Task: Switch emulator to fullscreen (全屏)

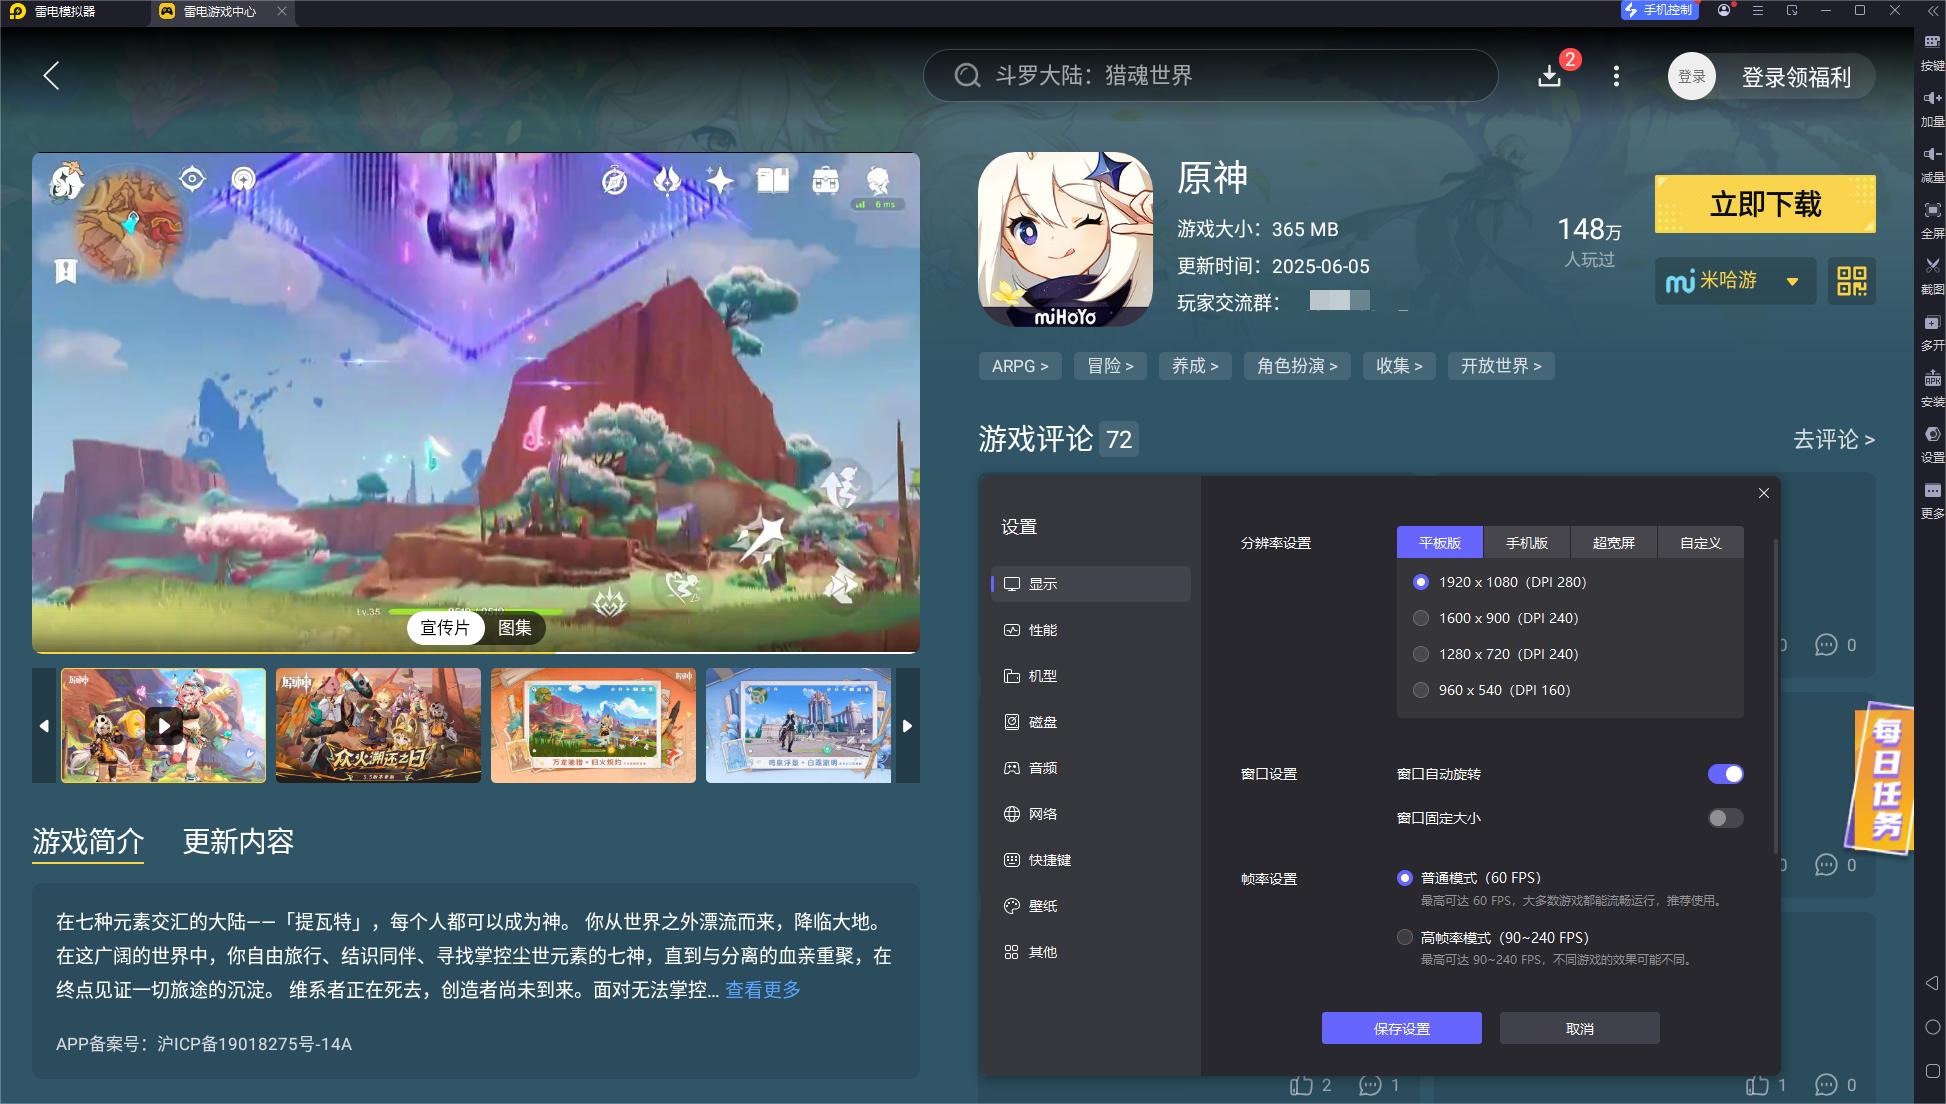Action: (1930, 220)
